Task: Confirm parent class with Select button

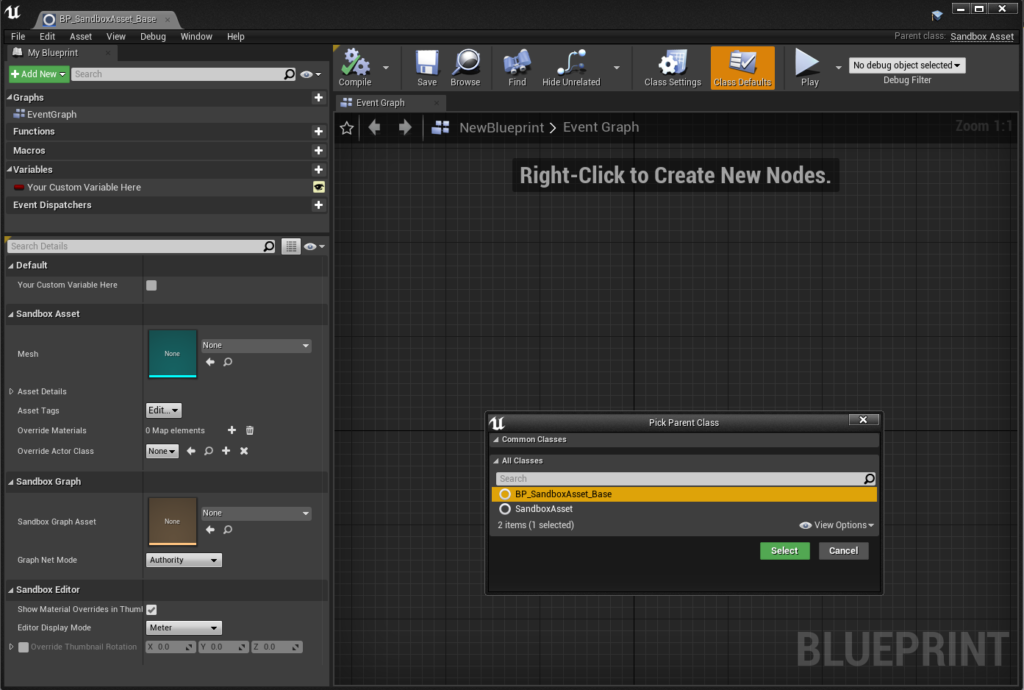Action: coord(784,551)
